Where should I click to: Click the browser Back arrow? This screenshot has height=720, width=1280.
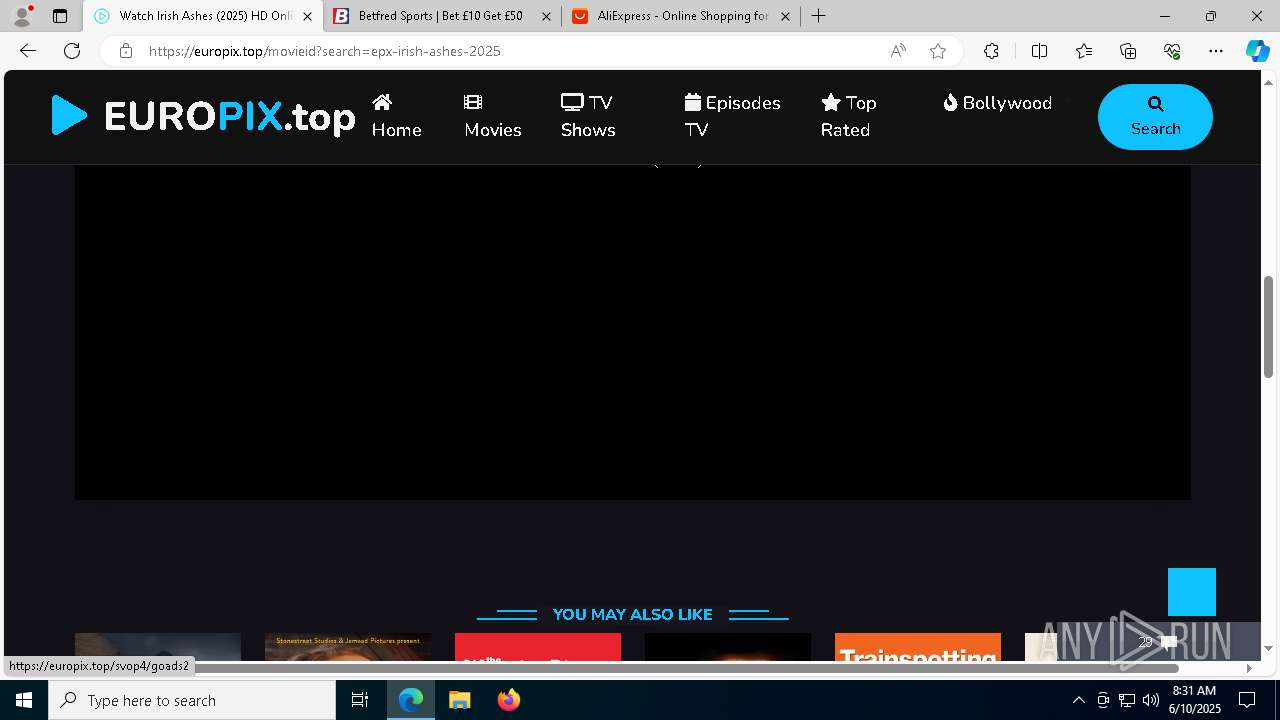(28, 51)
